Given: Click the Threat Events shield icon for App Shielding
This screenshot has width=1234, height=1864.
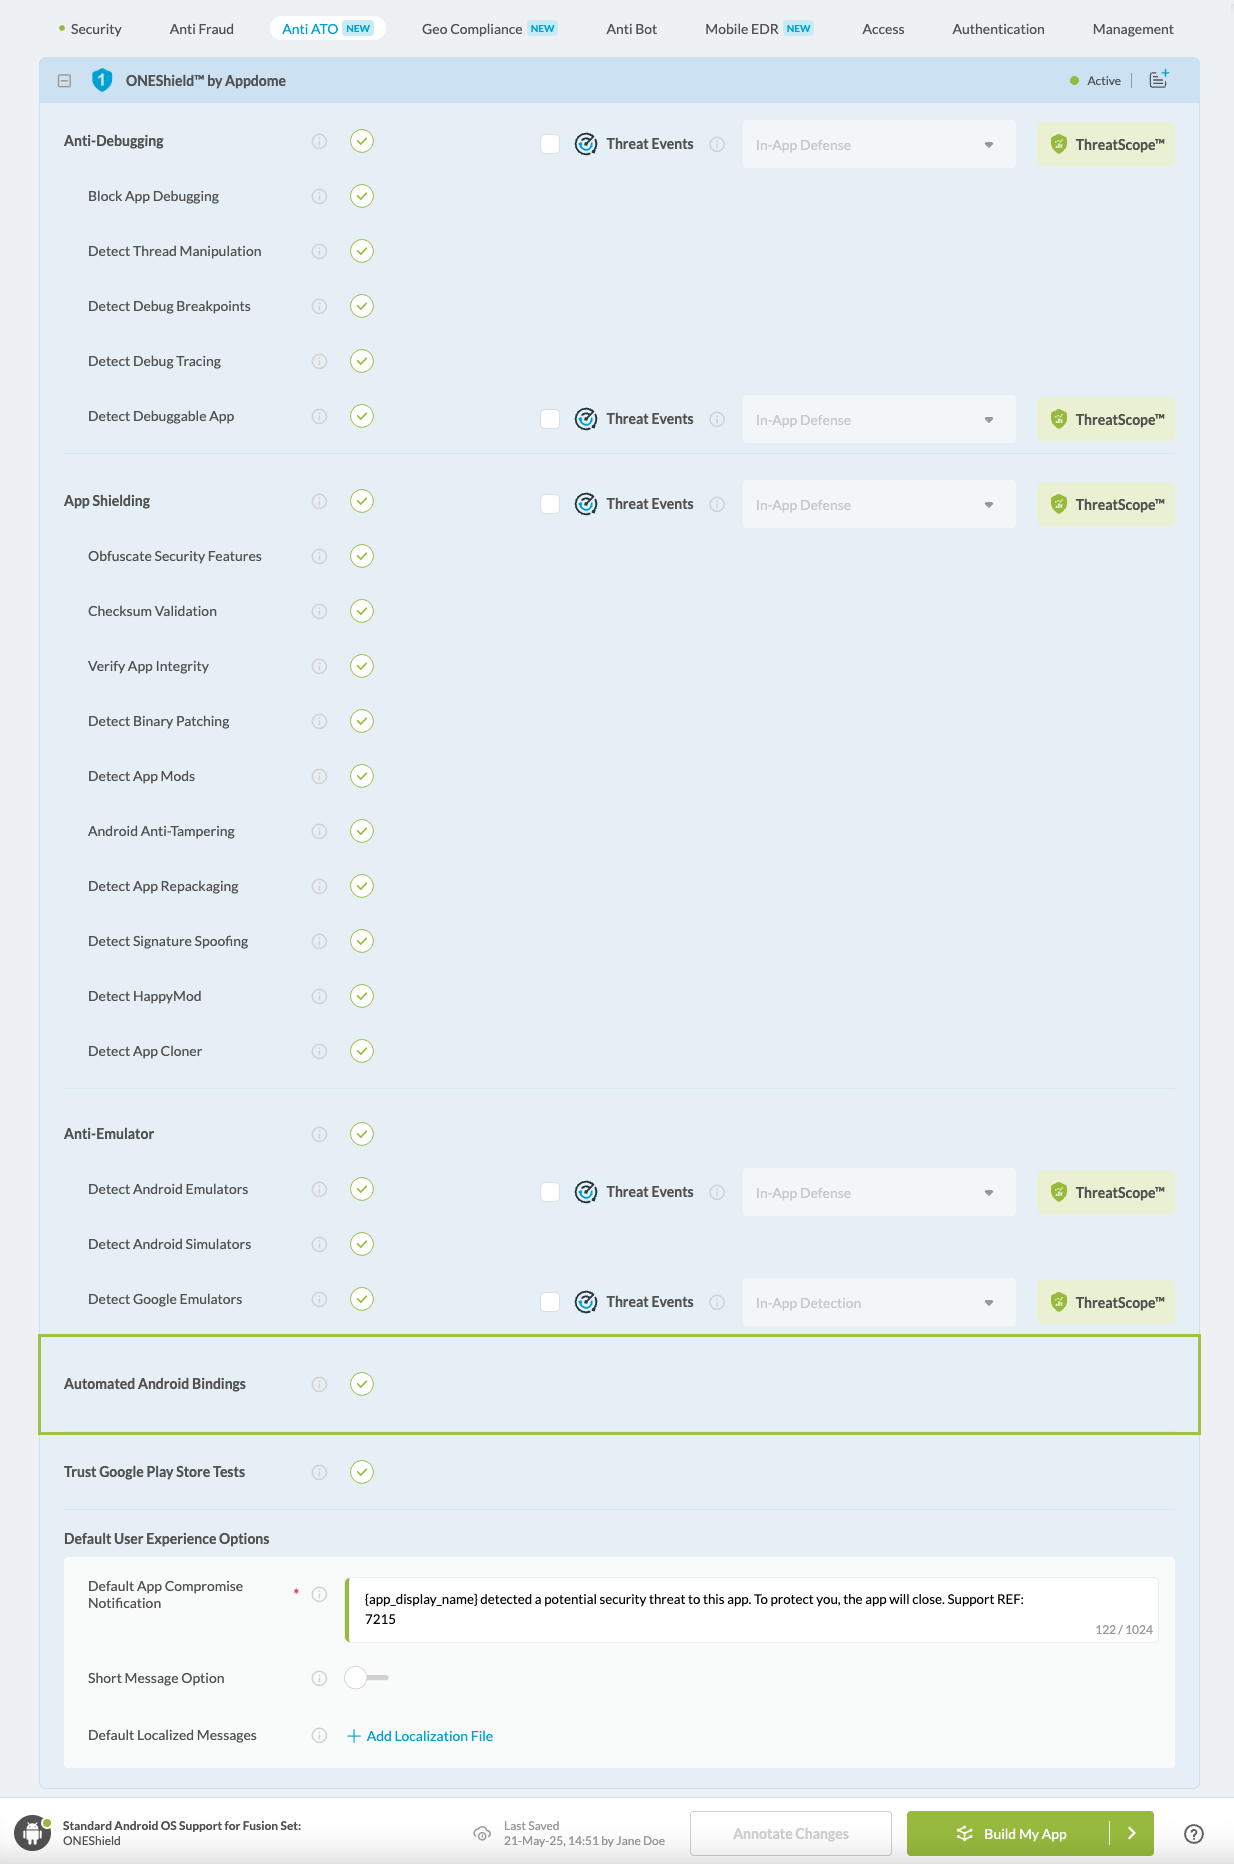Looking at the screenshot, I should click(x=586, y=504).
